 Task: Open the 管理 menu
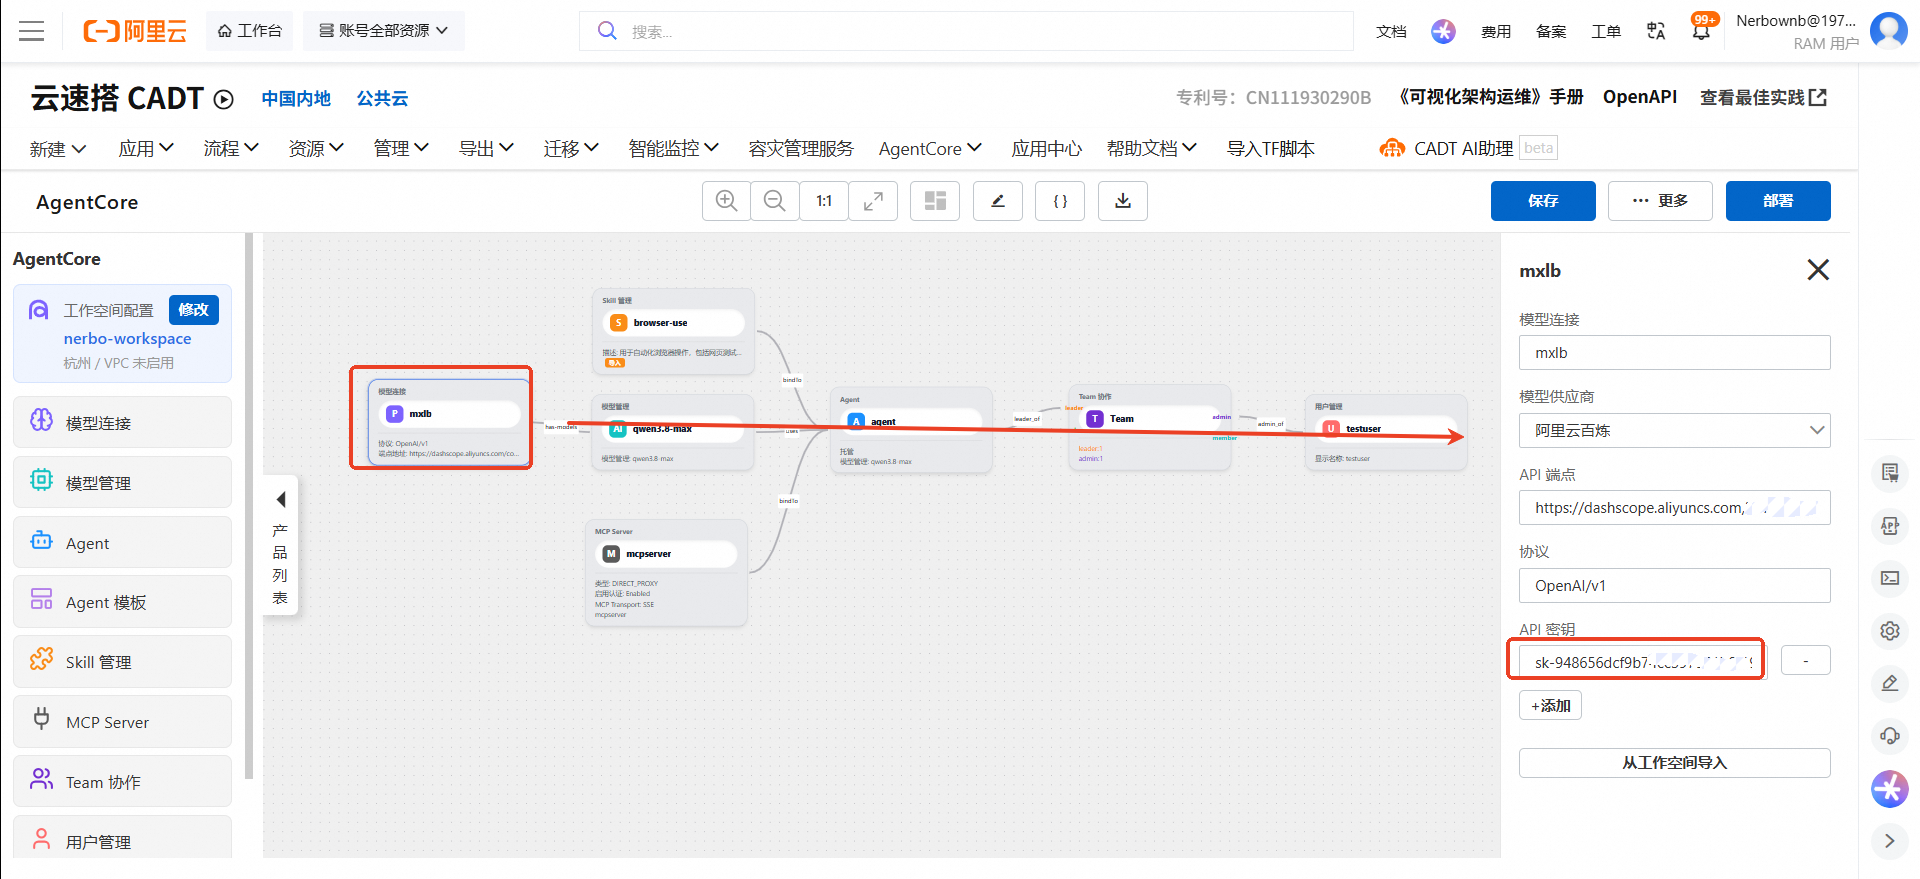coord(401,149)
